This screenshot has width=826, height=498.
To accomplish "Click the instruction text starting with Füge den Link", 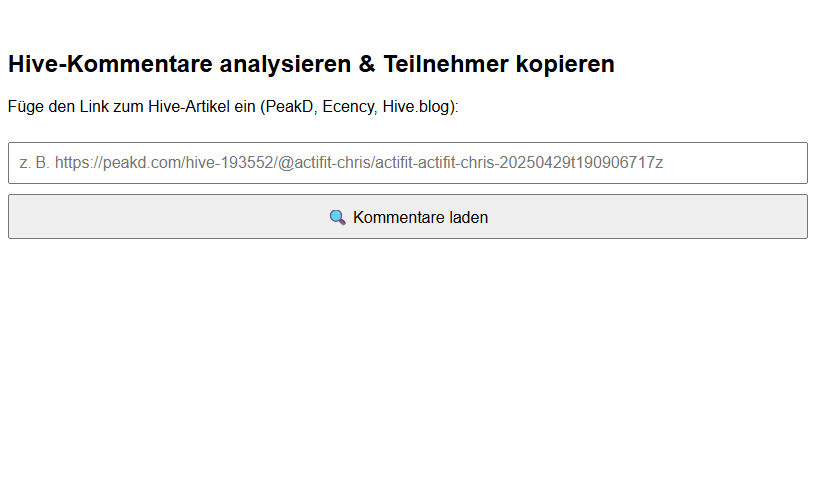I will click(x=233, y=106).
